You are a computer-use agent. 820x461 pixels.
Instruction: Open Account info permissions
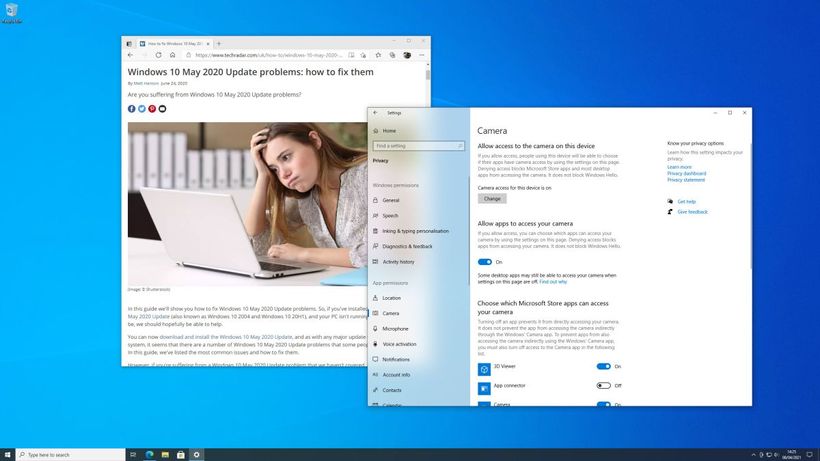(396, 375)
